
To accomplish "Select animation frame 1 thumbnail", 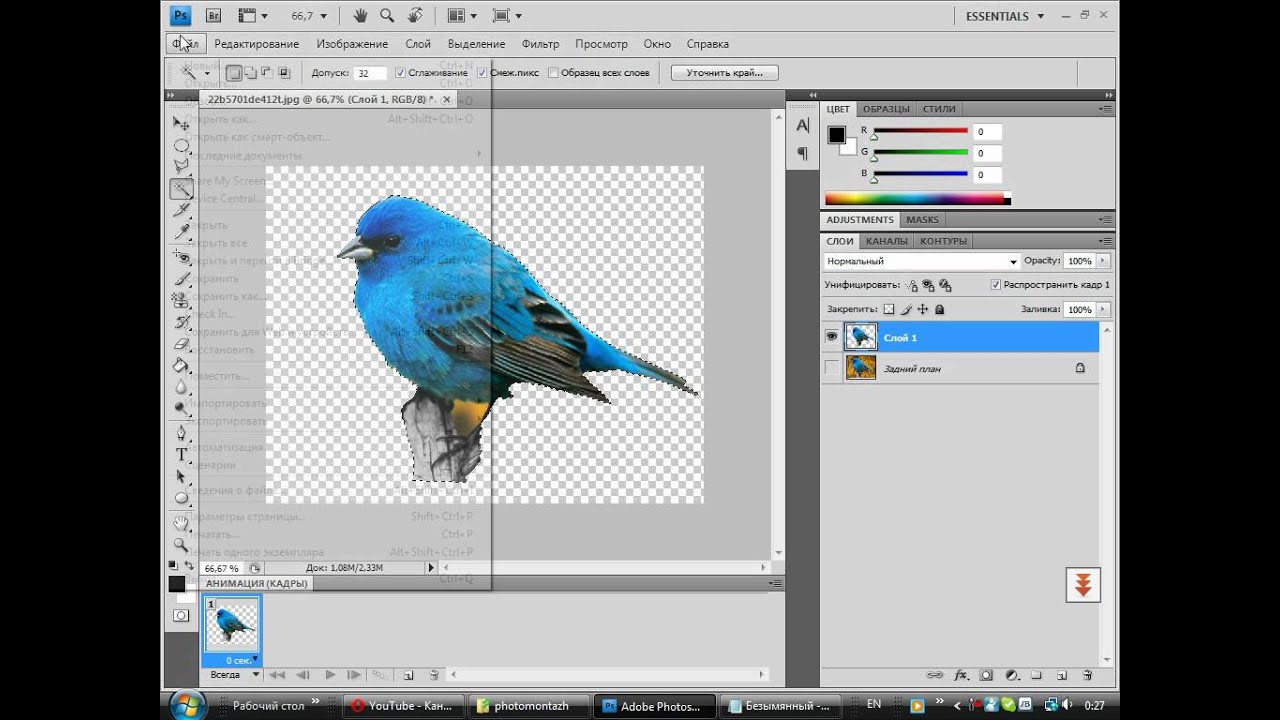I will click(232, 624).
